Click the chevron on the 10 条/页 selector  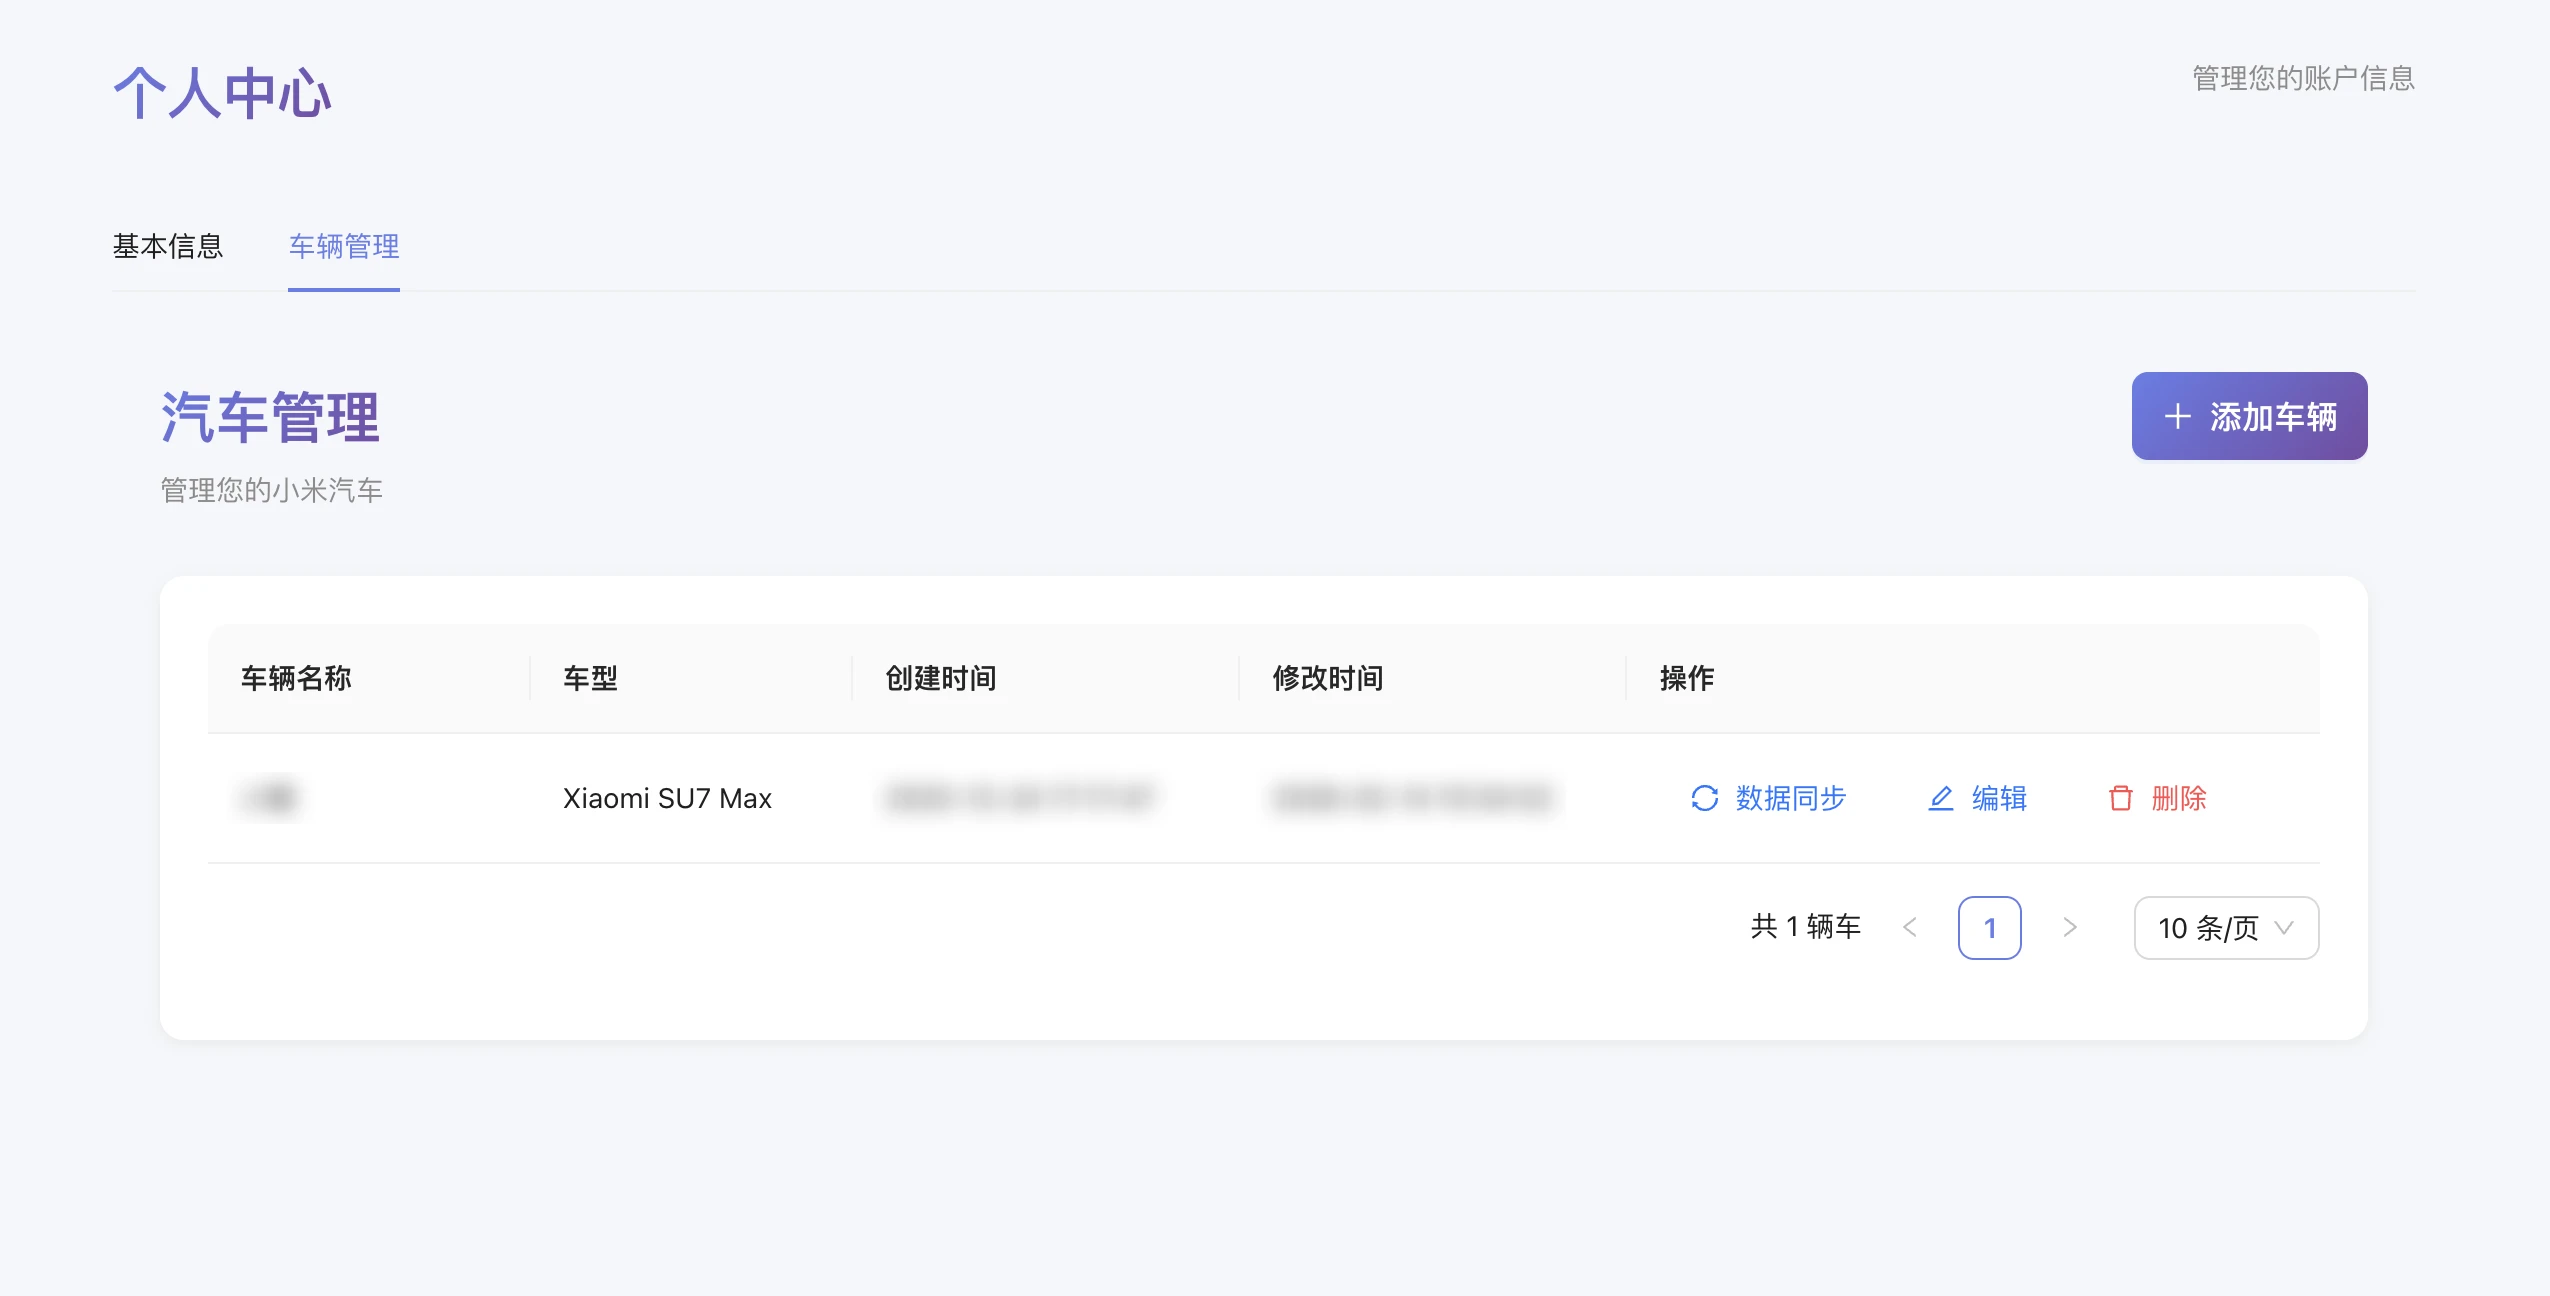click(2285, 929)
